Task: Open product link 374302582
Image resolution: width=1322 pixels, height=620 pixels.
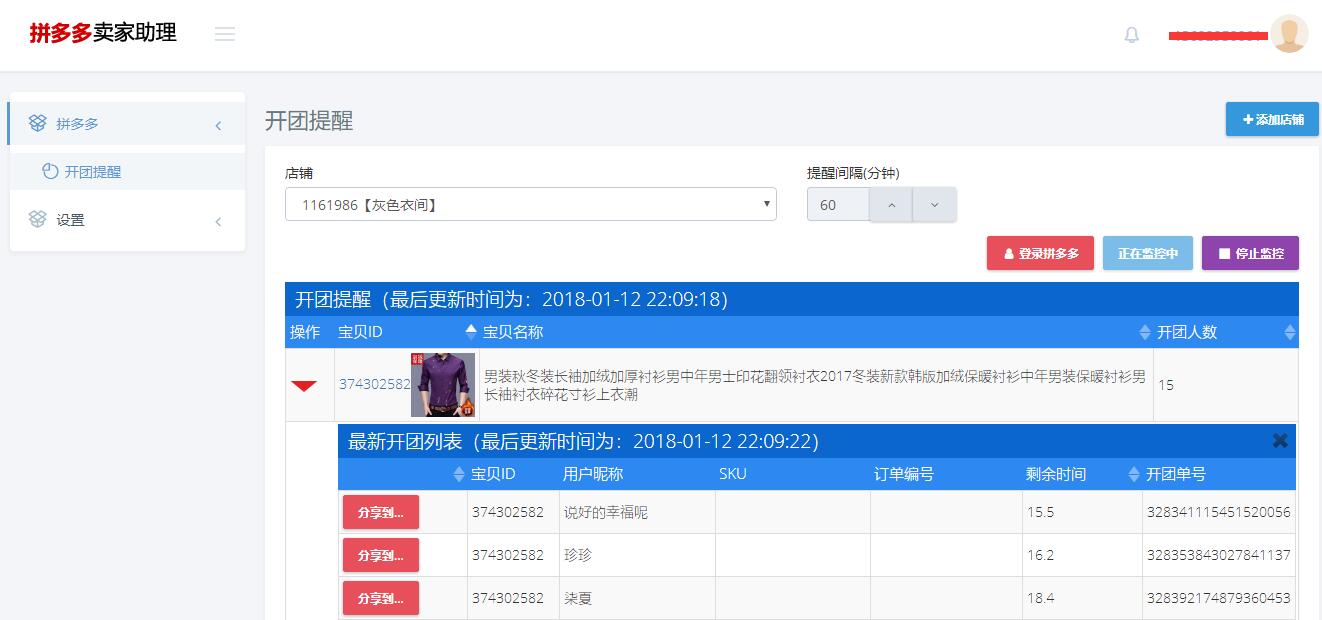Action: [x=374, y=384]
